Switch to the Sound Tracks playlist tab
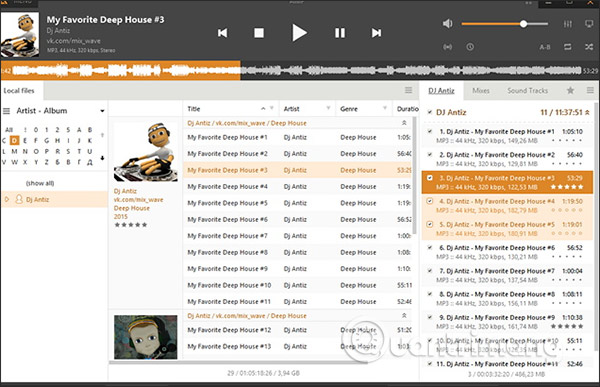Image resolution: width=600 pixels, height=387 pixels. tap(528, 91)
